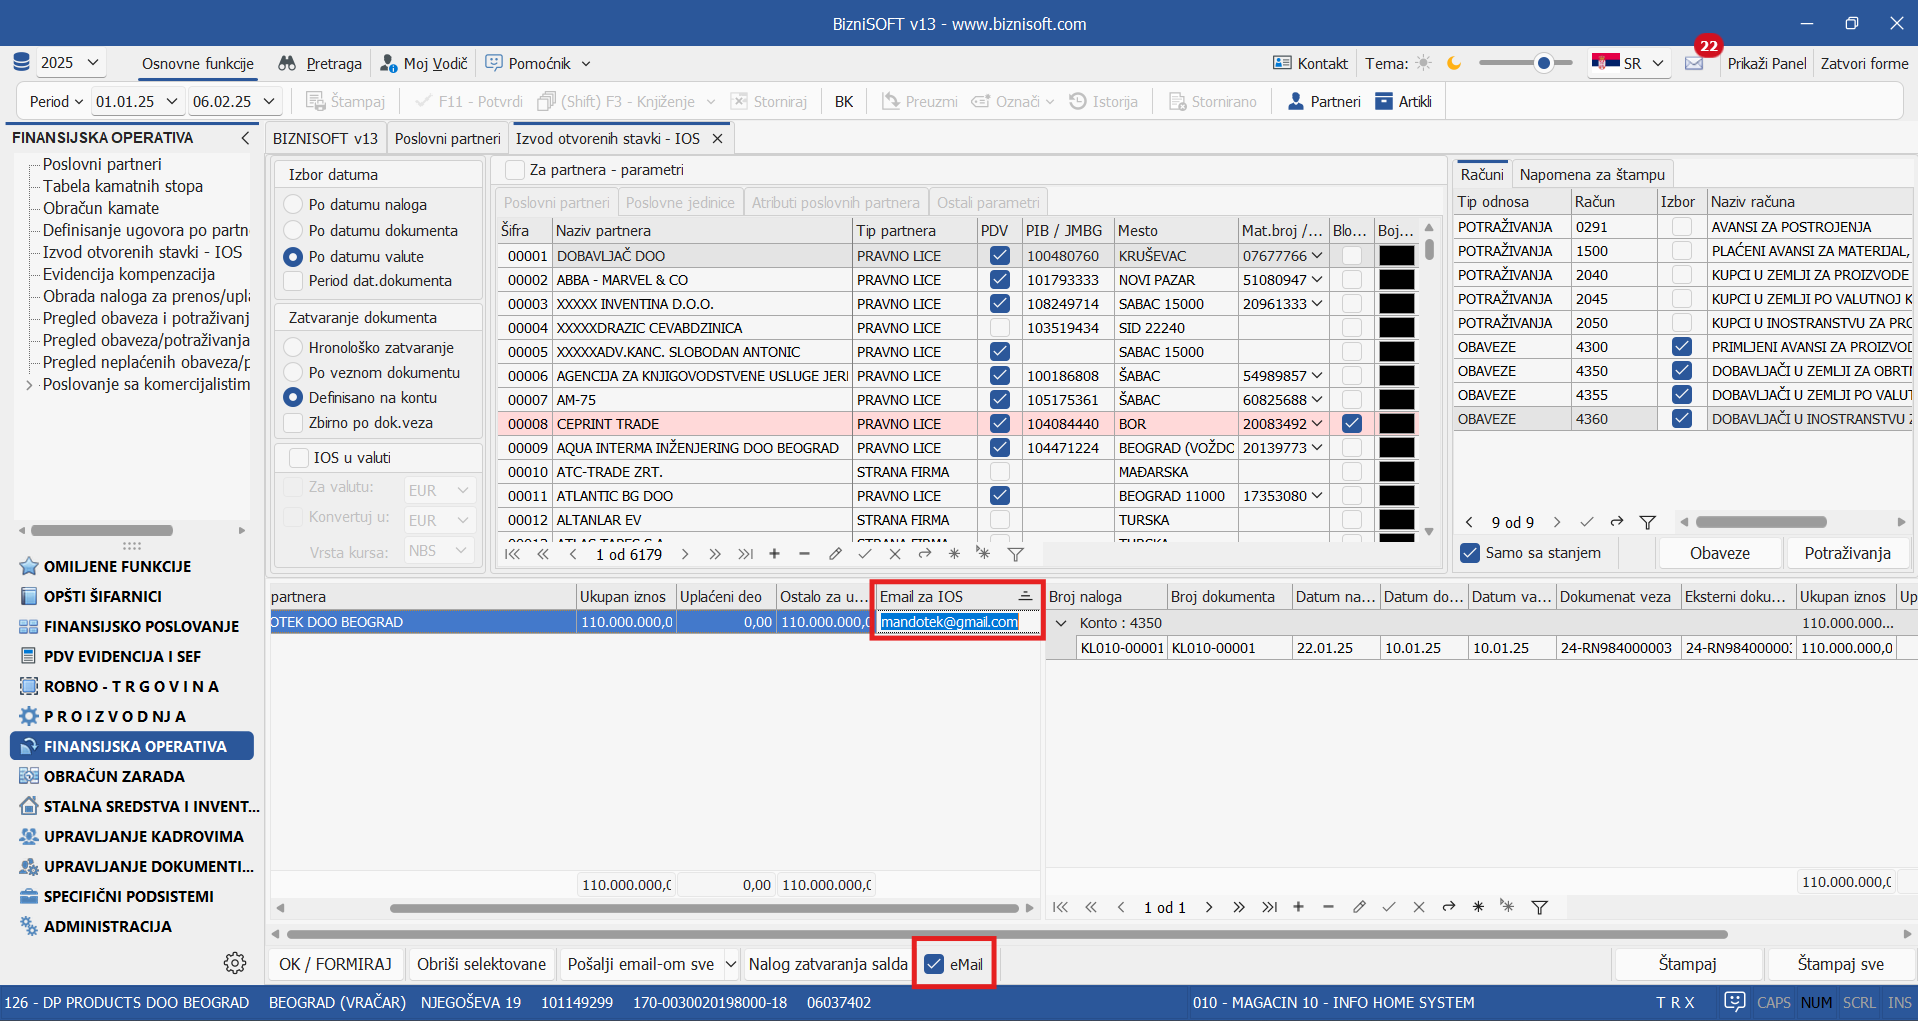
Task: Open the Napomena za štampu tab
Action: 1592,174
